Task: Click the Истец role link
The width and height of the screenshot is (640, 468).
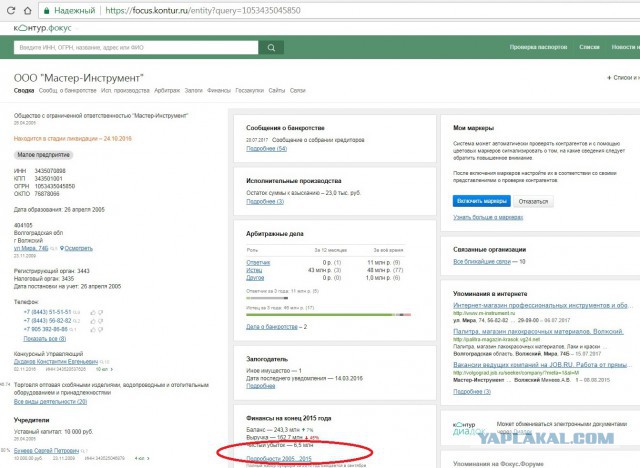Action: point(254,271)
